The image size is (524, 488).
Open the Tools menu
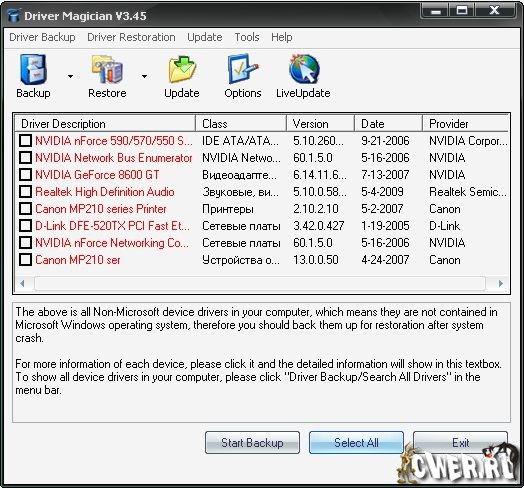247,37
